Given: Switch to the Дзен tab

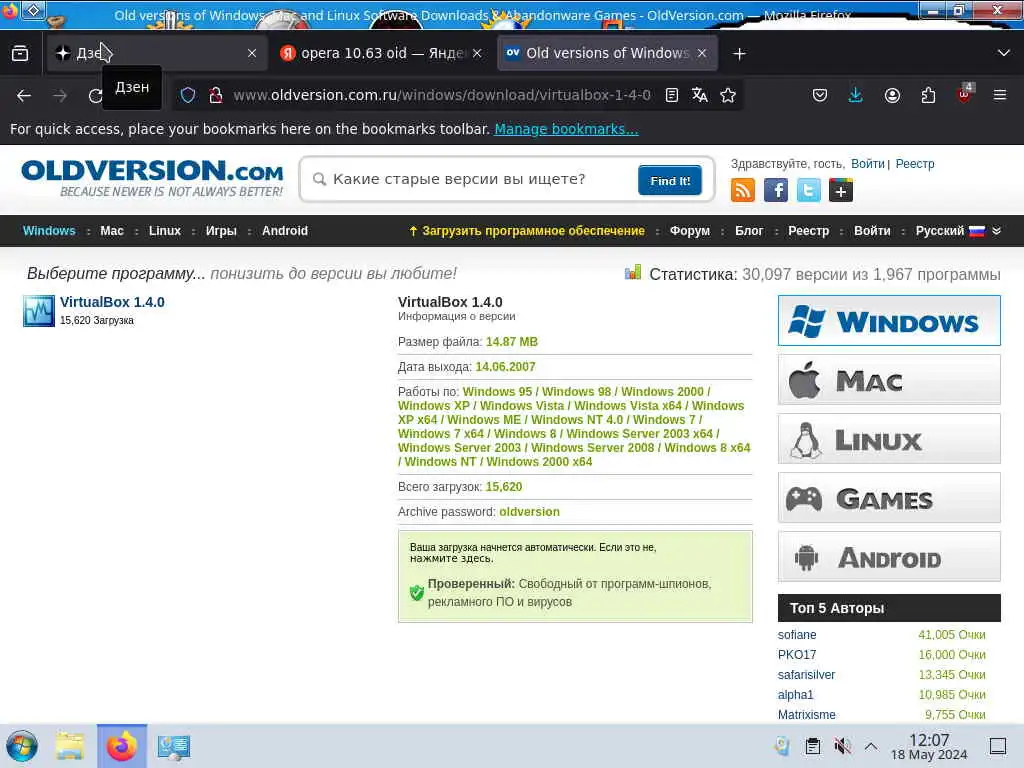Looking at the screenshot, I should 157,54.
